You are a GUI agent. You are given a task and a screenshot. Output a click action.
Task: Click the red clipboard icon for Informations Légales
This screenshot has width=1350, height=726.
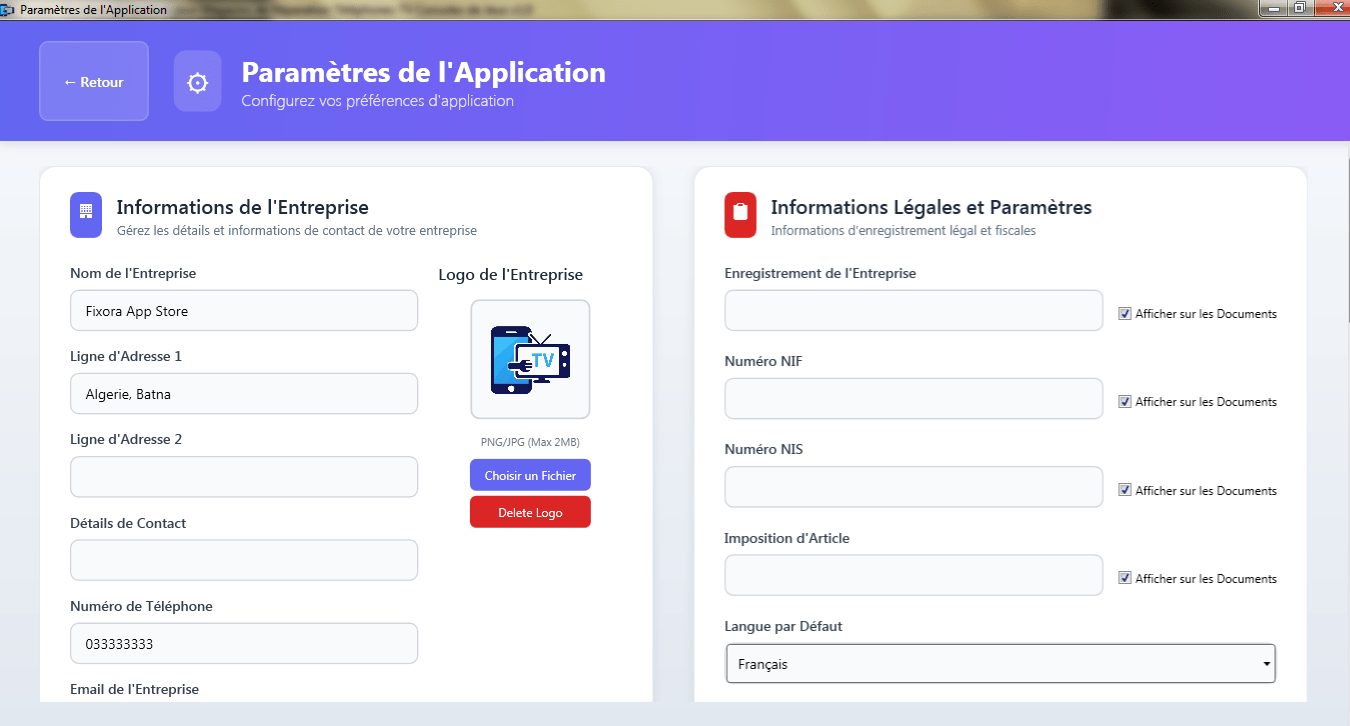(x=740, y=214)
